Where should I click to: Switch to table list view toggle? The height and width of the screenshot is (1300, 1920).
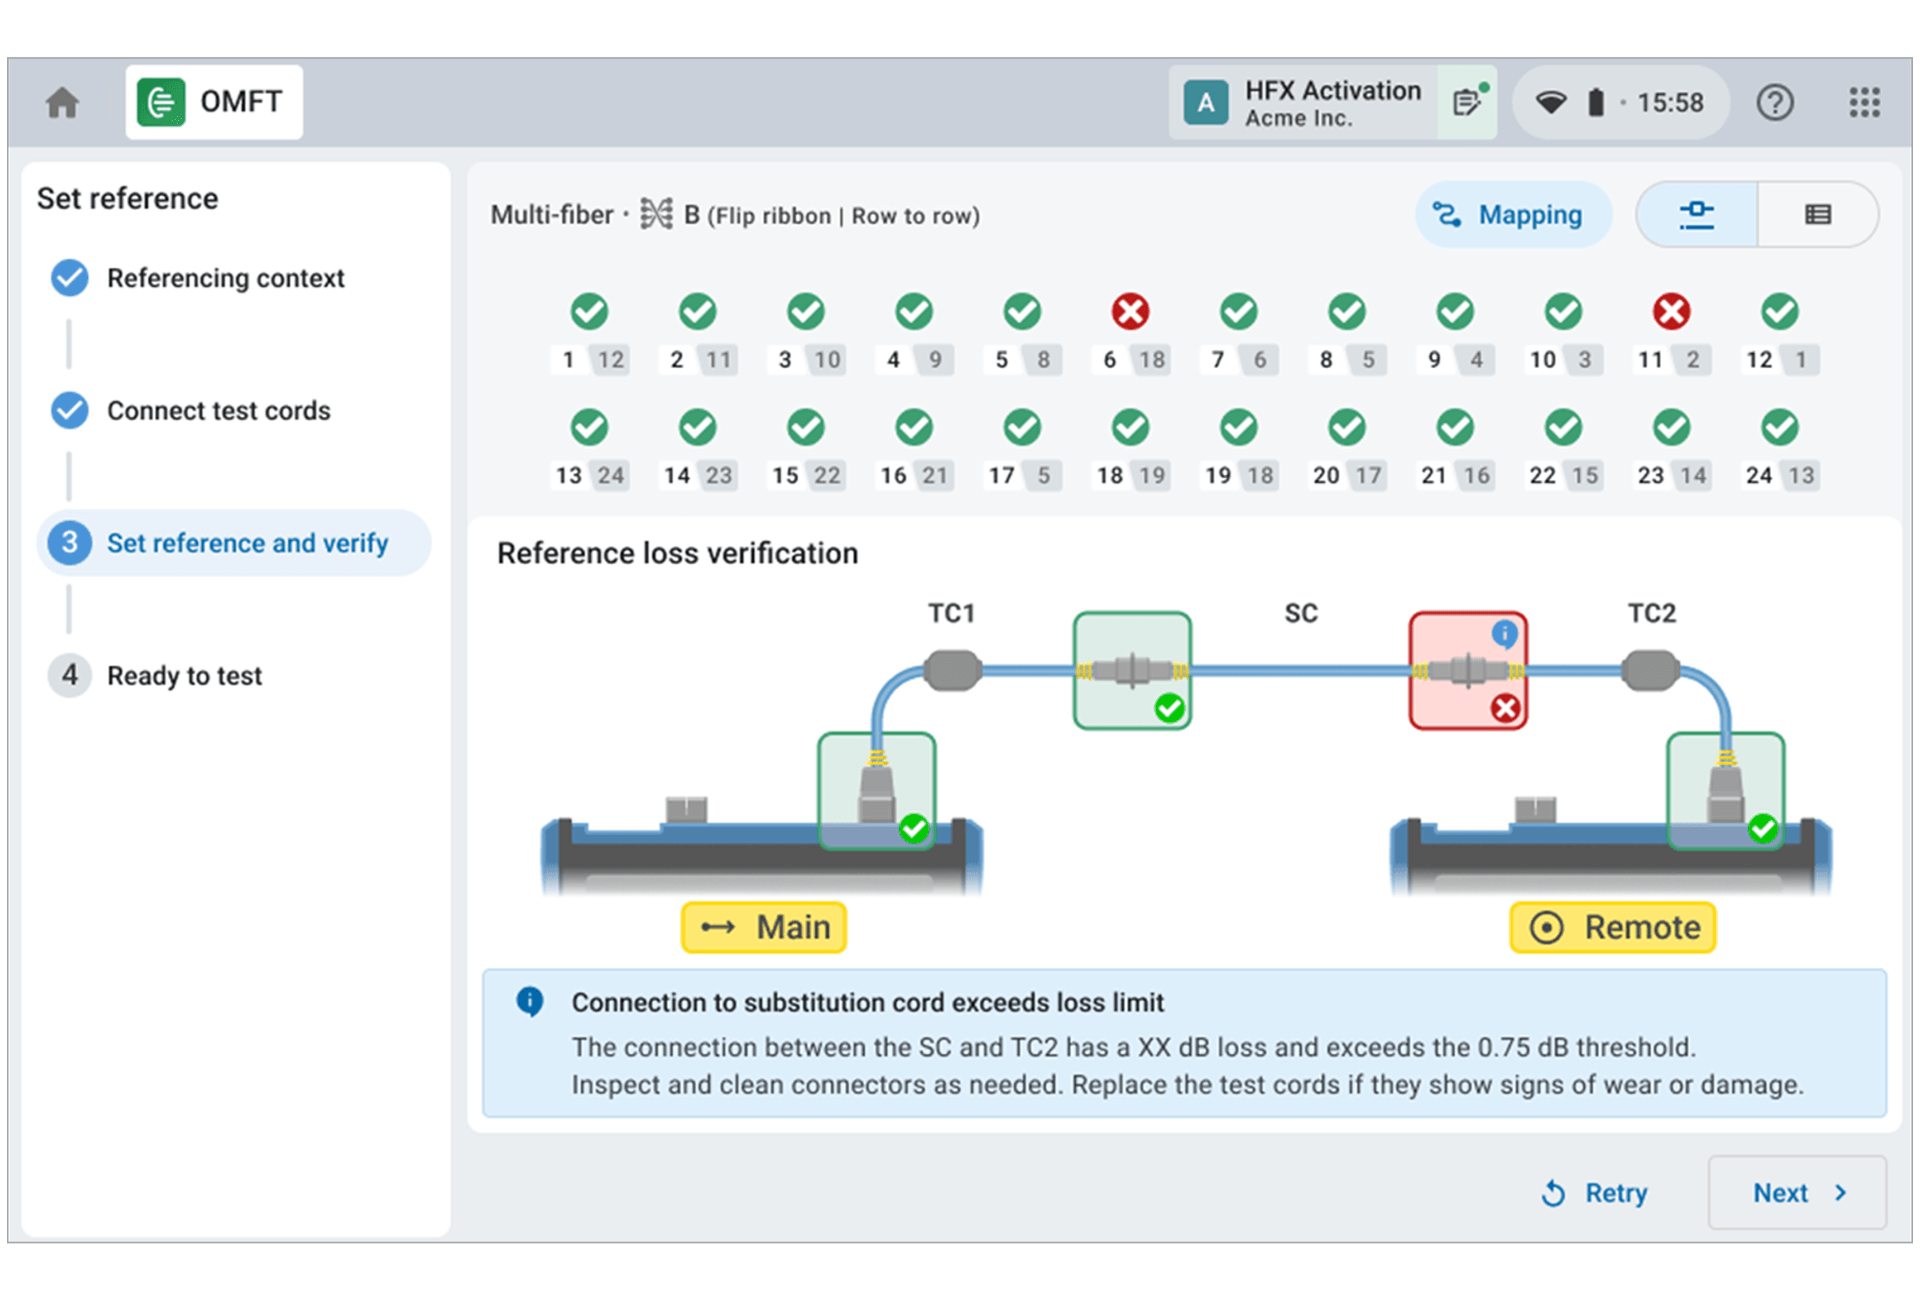(1817, 215)
